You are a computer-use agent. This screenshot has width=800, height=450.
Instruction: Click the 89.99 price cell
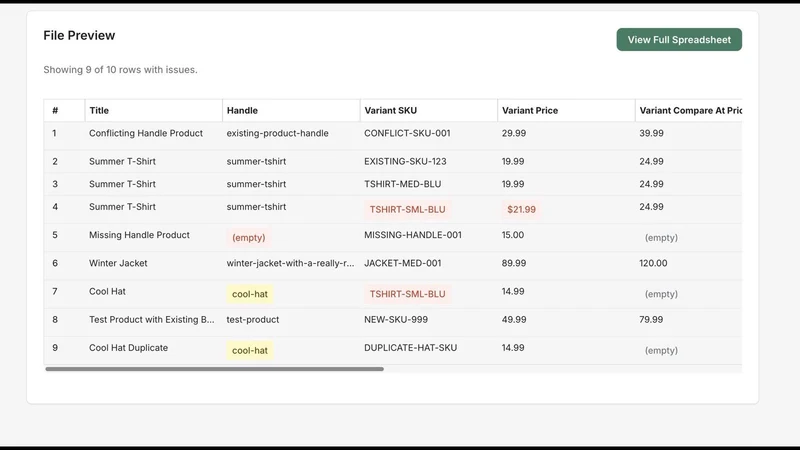pyautogui.click(x=514, y=263)
